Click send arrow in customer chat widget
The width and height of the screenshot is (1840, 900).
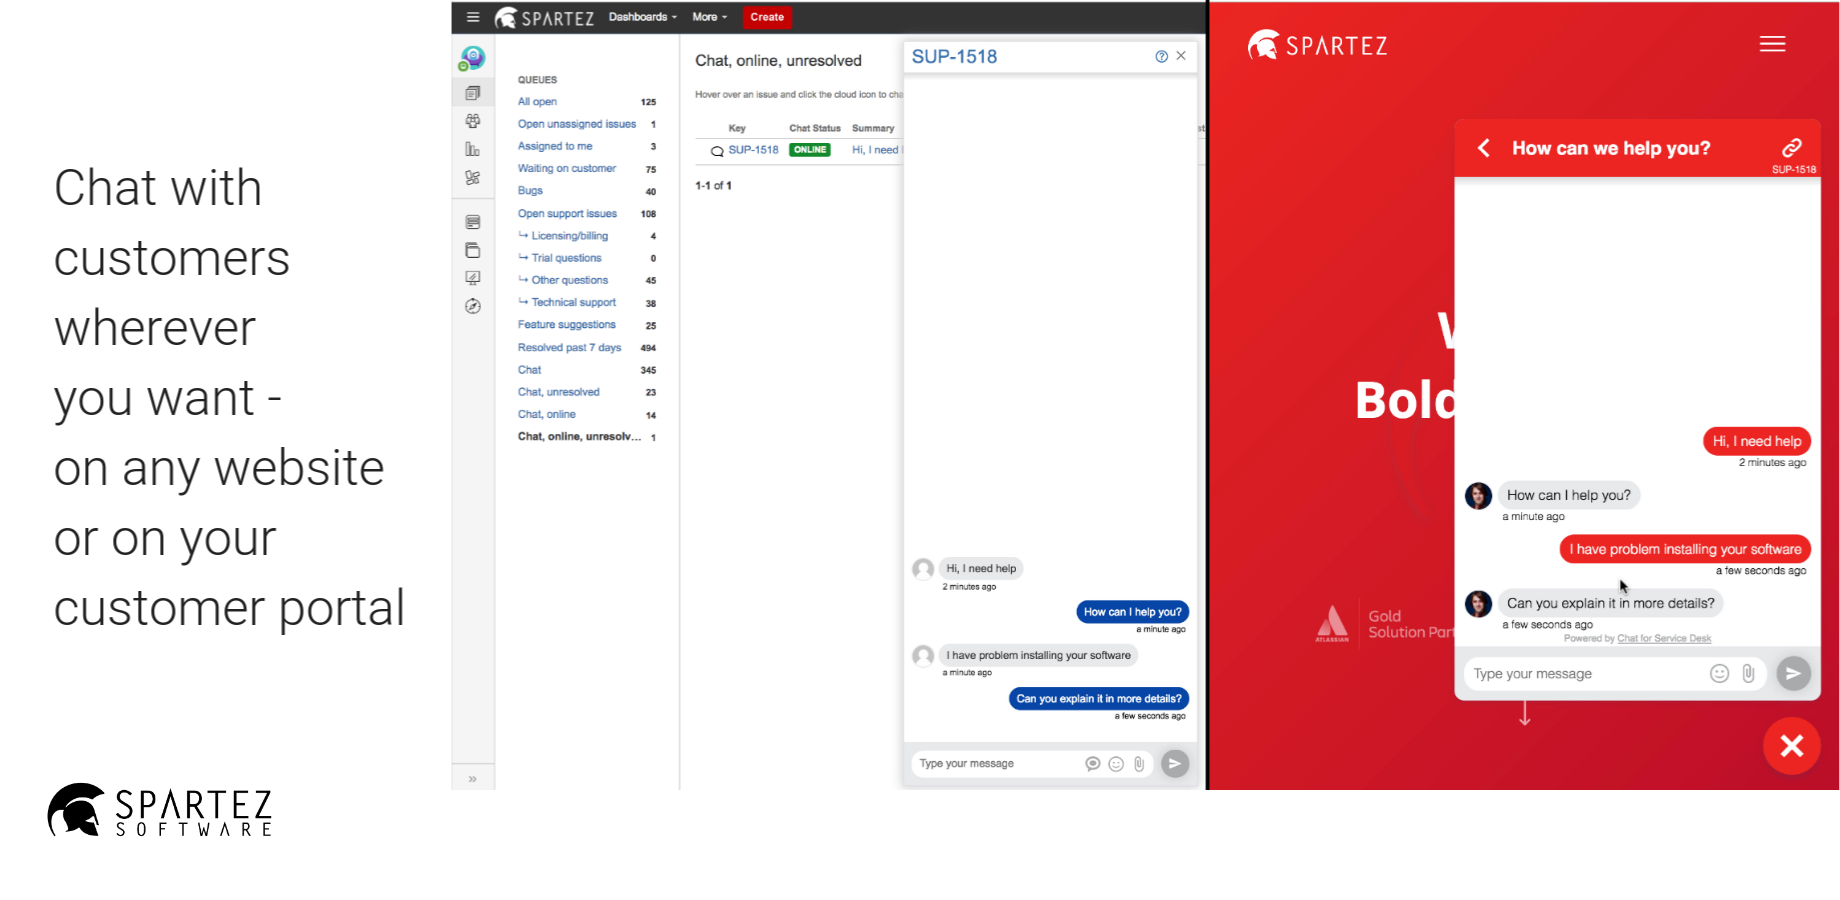pos(1793,673)
